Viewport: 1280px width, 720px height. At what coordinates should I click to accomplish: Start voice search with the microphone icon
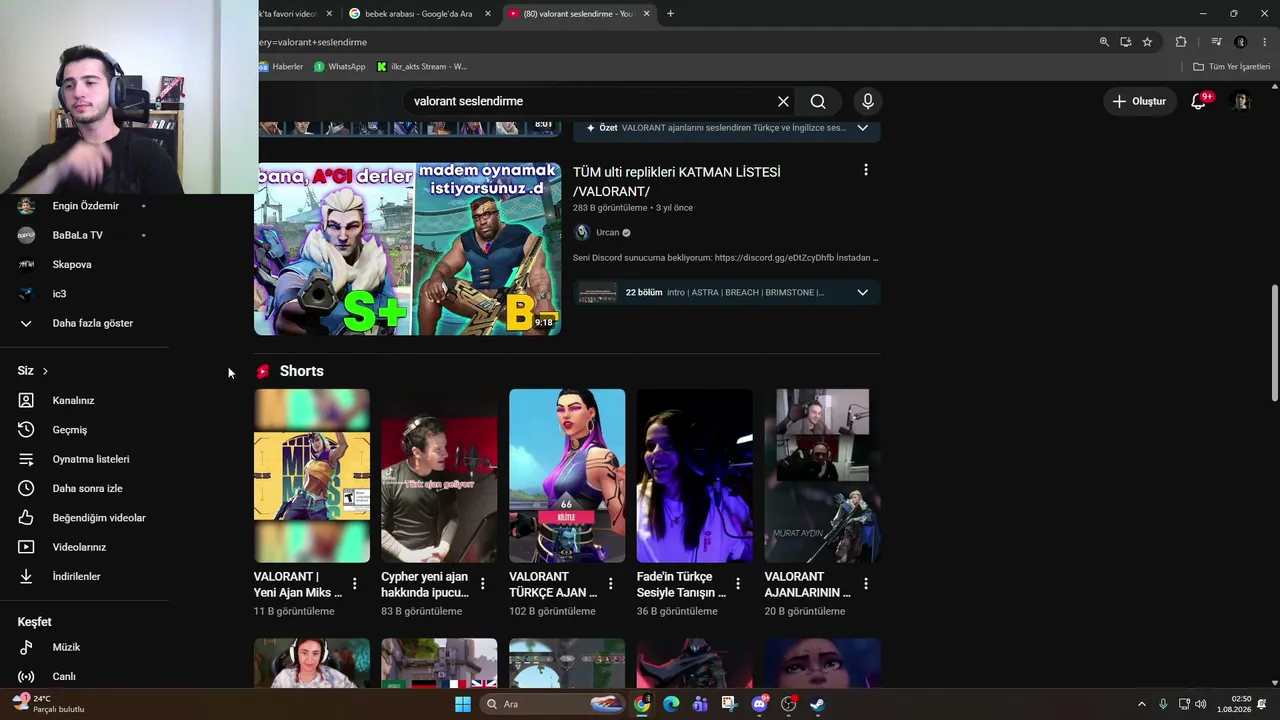[868, 101]
